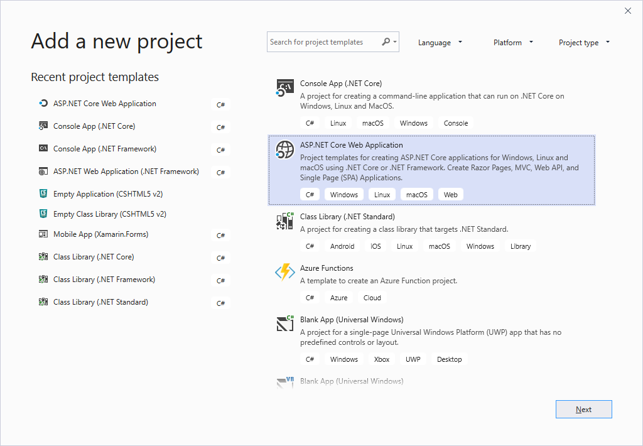643x446 pixels.
Task: Click the Class Library (.NET Standard) icon
Action: click(285, 222)
